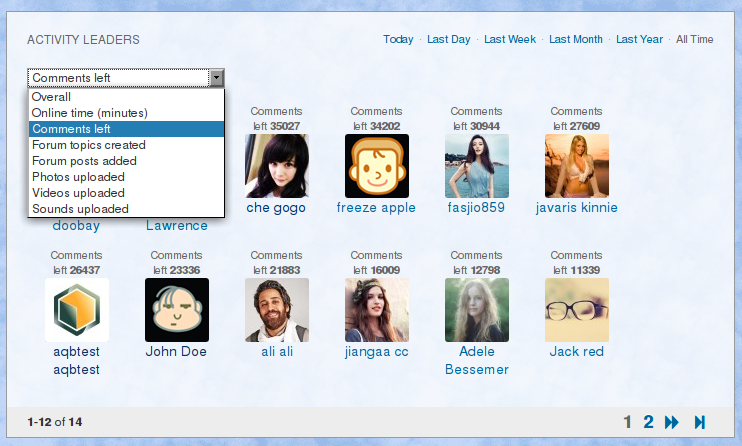The height and width of the screenshot is (446, 742).
Task: Collapse the Comments left dropdown arrow
Action: 216,78
